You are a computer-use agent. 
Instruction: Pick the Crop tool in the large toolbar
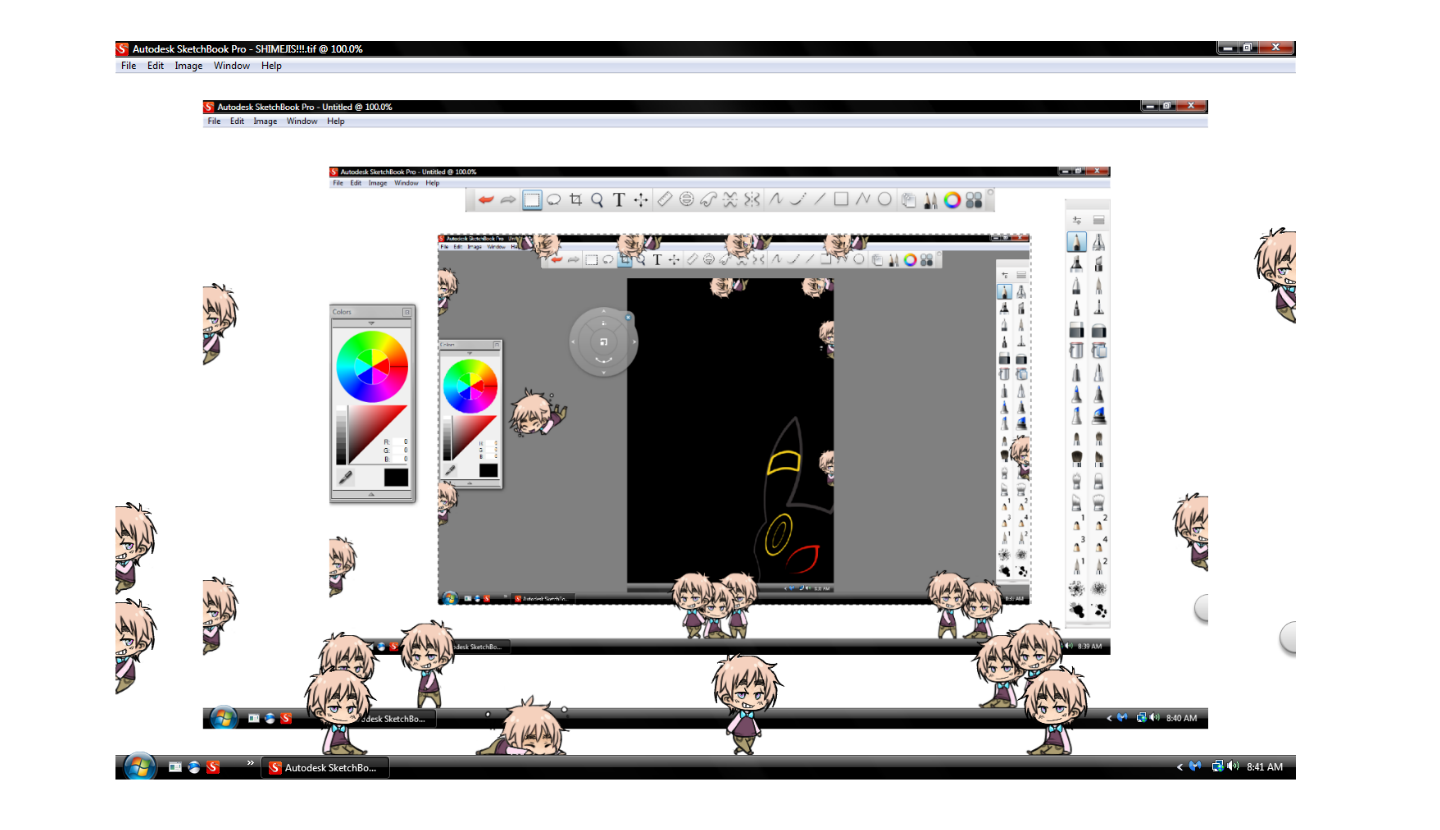(575, 200)
